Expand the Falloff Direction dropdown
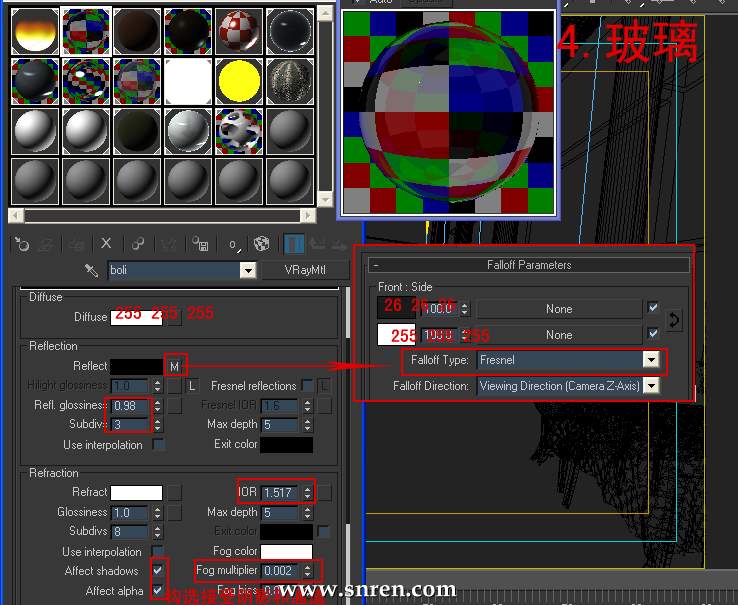The image size is (738, 605). tap(651, 386)
